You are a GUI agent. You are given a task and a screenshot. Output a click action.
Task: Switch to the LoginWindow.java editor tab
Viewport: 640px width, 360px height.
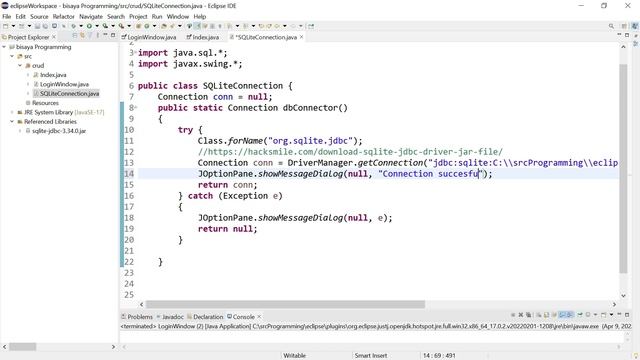(x=149, y=37)
